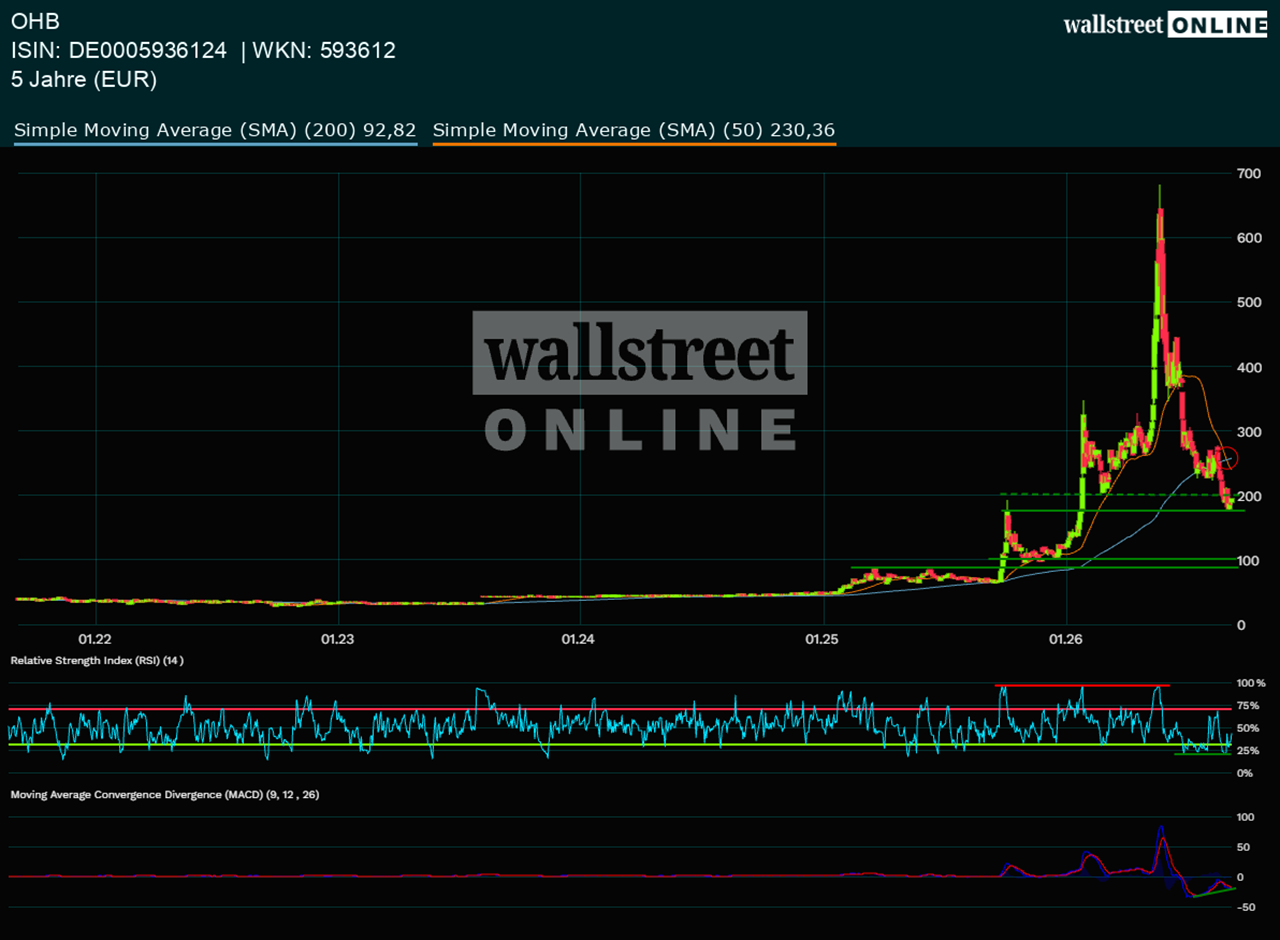Select the SMA (200) 92,82 legend label
The image size is (1280, 940).
[215, 130]
